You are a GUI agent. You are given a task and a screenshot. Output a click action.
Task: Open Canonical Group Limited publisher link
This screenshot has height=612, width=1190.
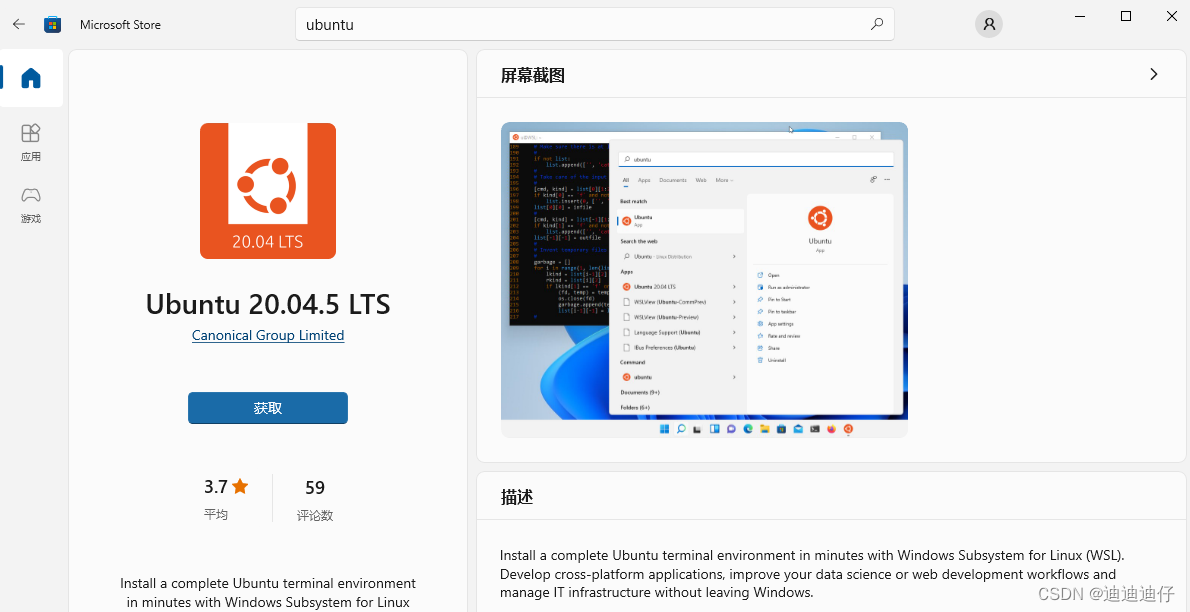tap(268, 335)
